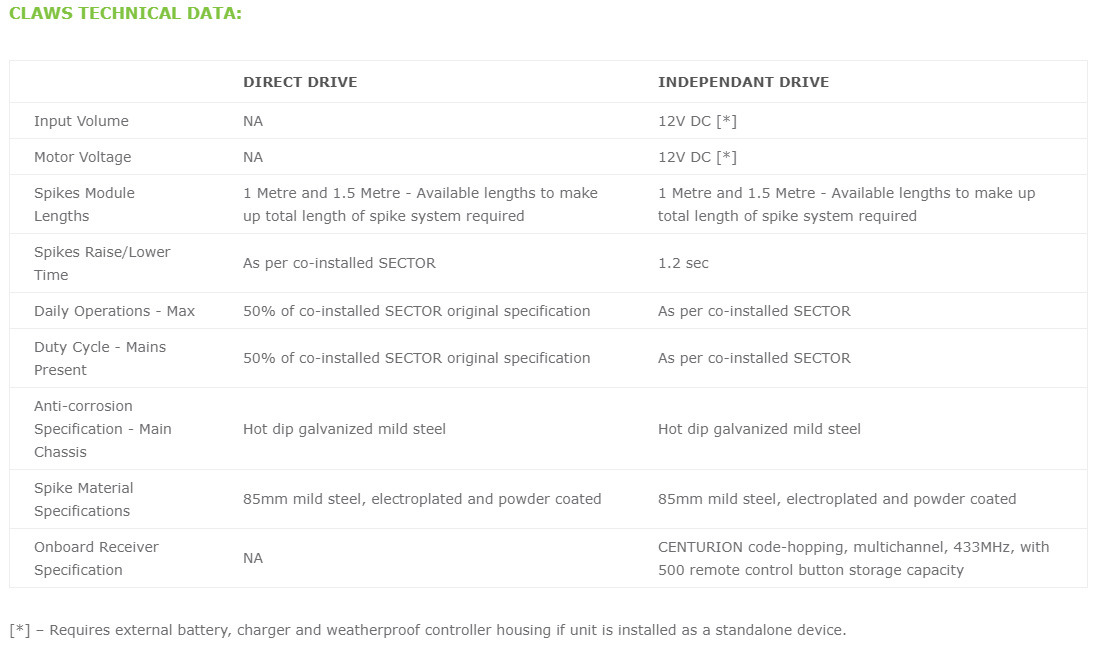The height and width of the screenshot is (654, 1102).
Task: Click the Motor Voltage 12V DC [*] cell
Action: (x=697, y=157)
